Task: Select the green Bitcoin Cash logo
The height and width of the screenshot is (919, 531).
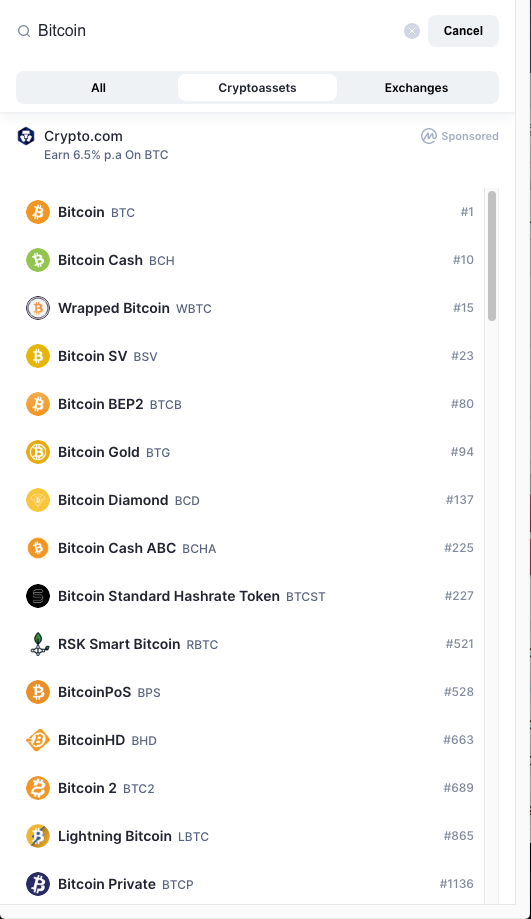Action: pos(38,260)
